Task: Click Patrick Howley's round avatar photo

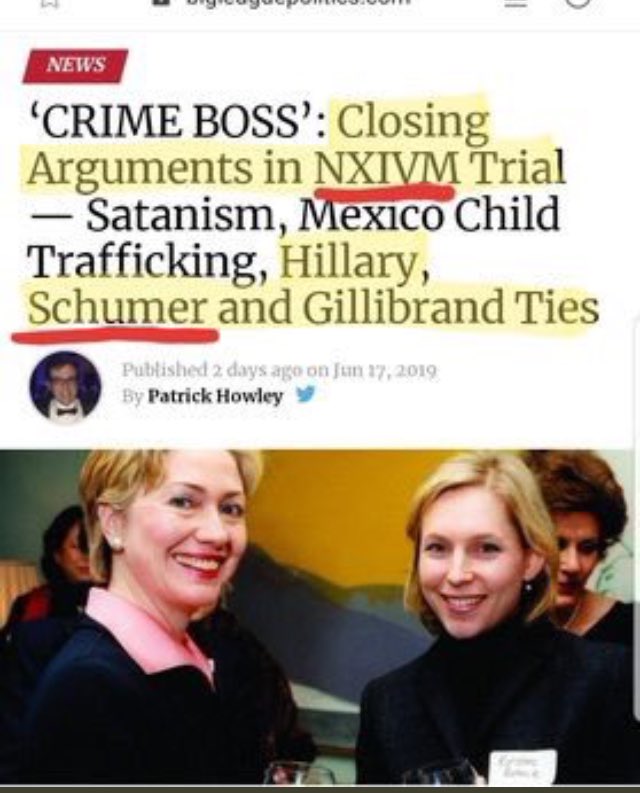Action: 65,386
